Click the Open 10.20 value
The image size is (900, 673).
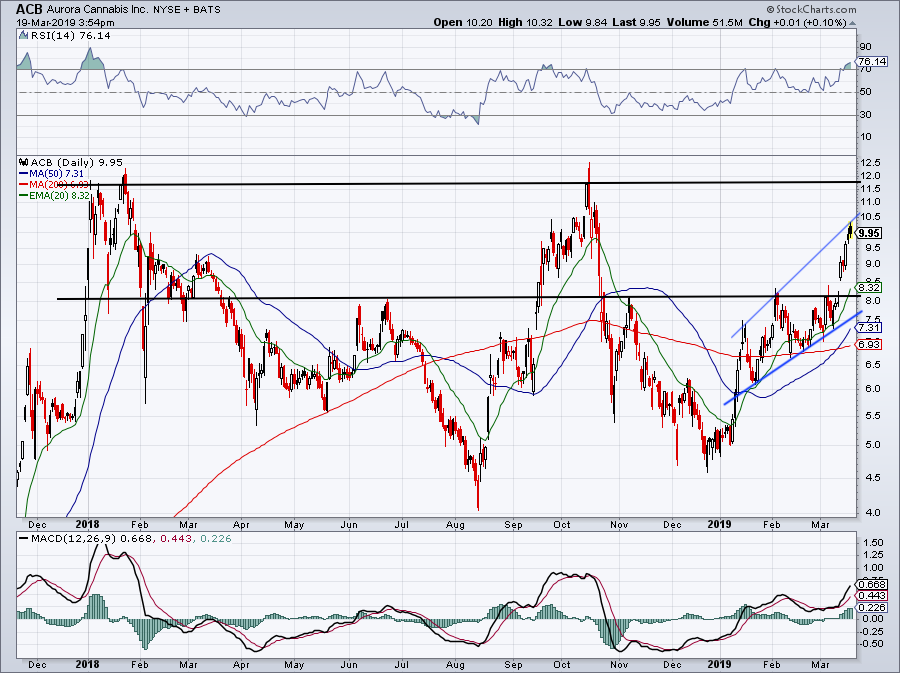[x=463, y=22]
